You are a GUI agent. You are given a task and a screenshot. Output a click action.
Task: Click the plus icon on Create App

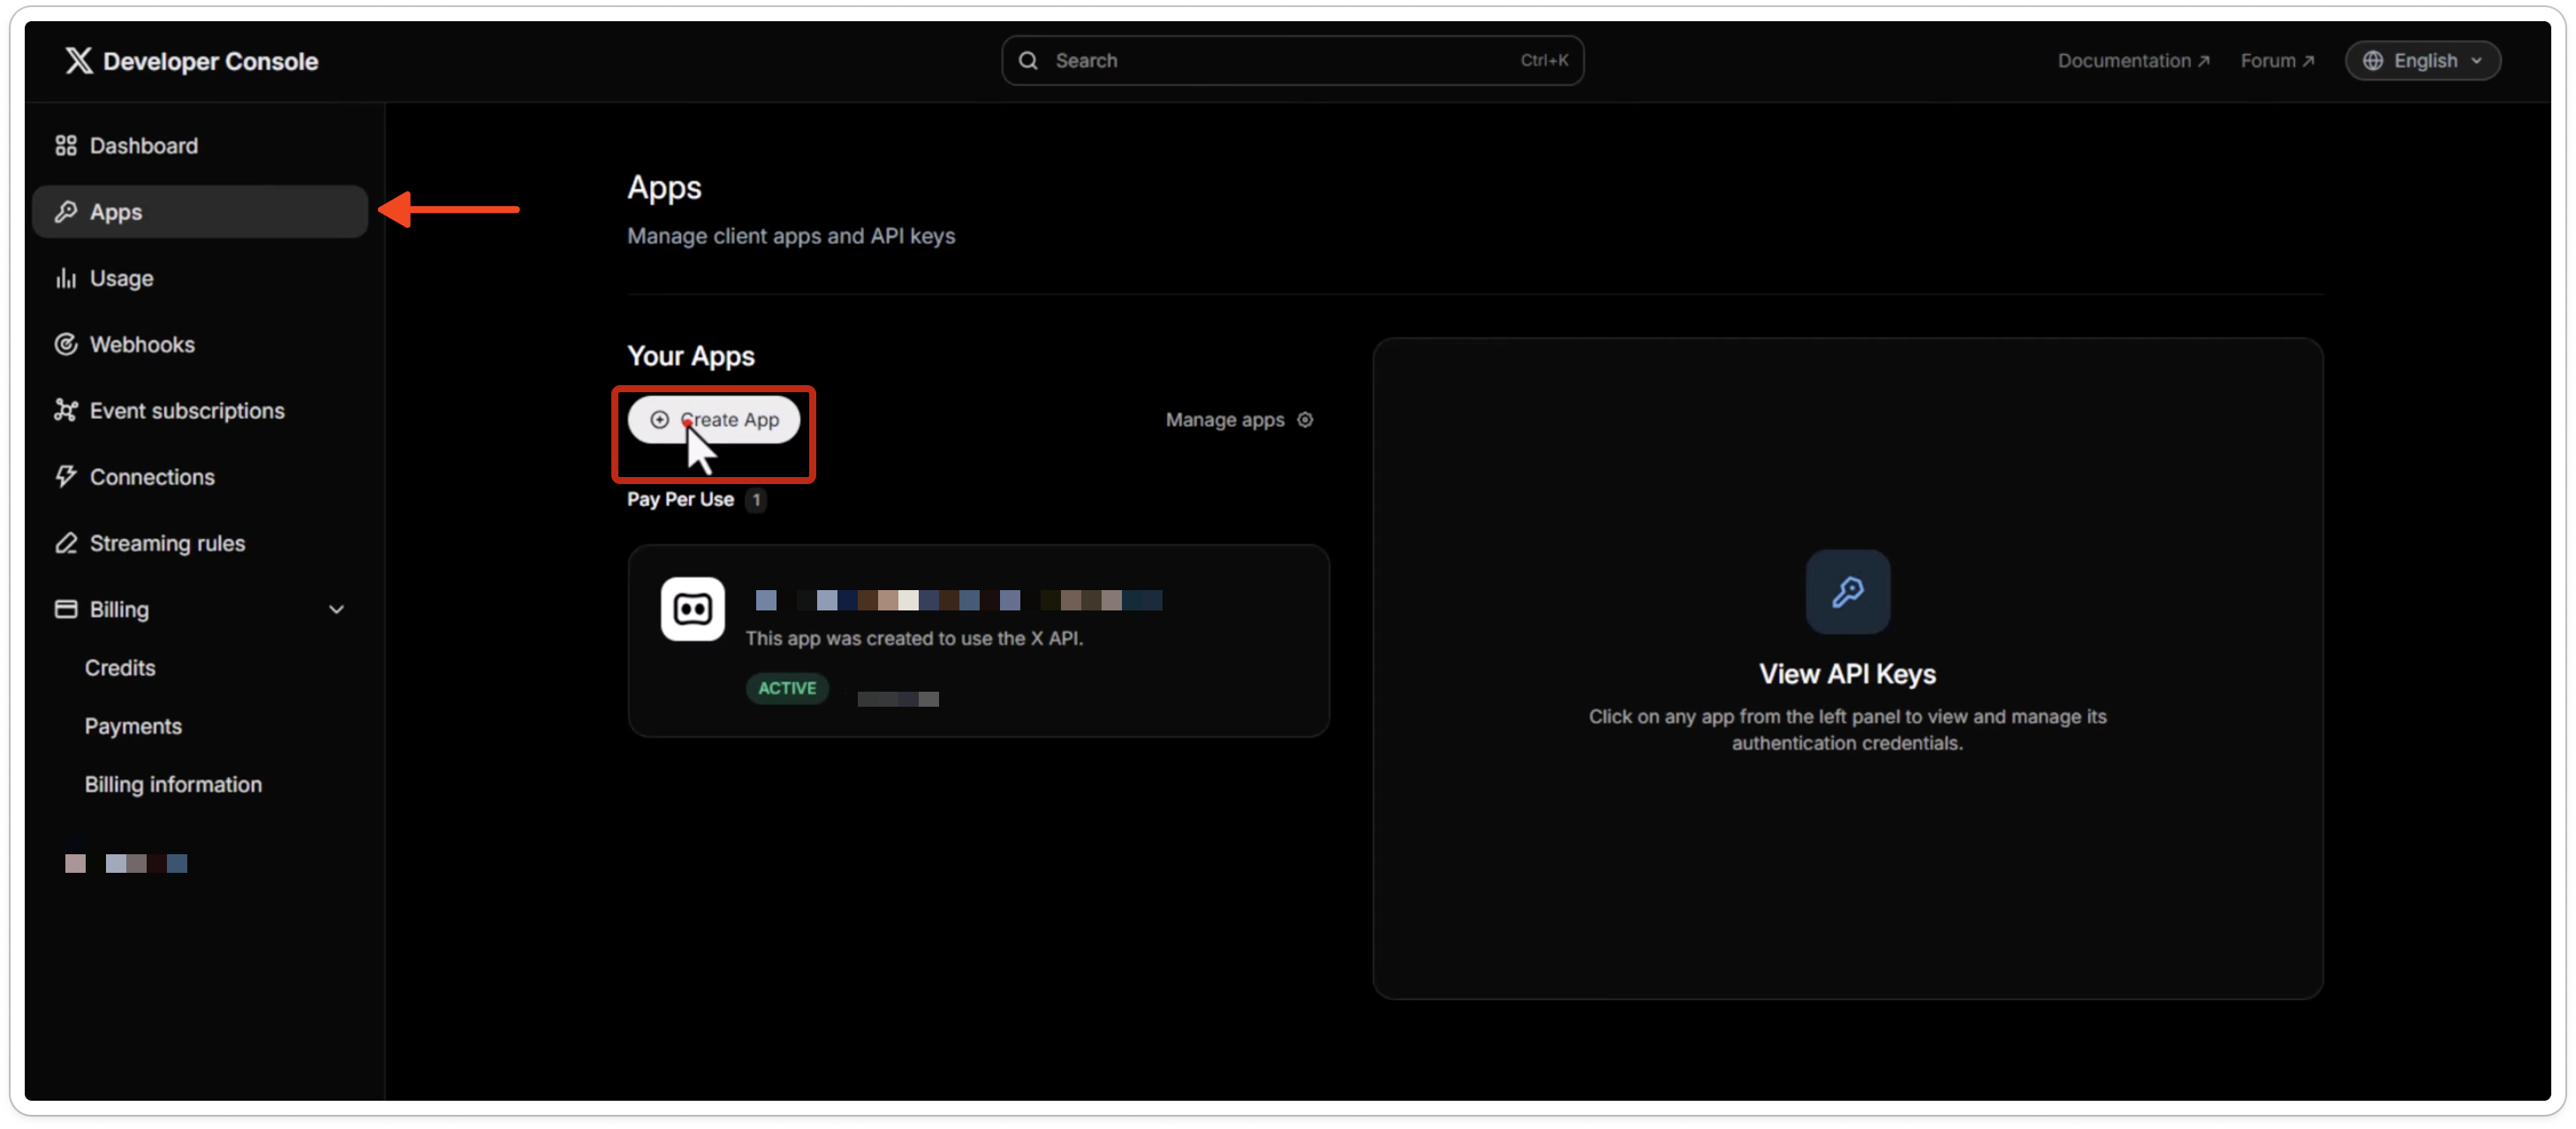click(x=660, y=420)
